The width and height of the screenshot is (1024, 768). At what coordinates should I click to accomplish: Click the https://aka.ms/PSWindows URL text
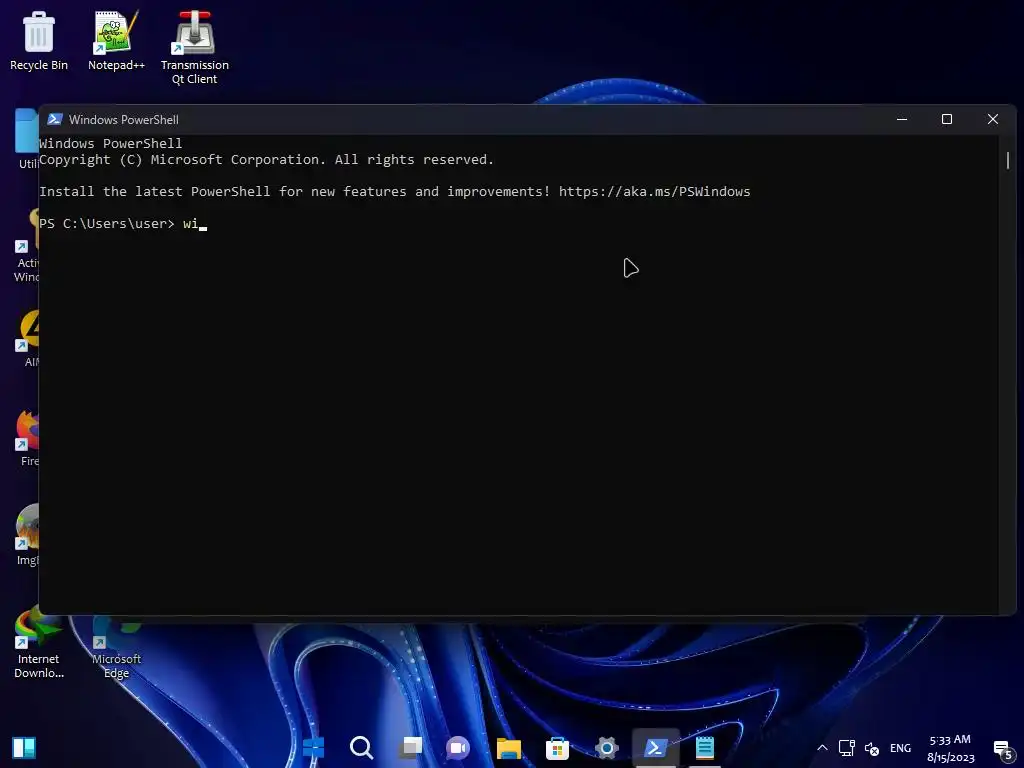point(654,191)
